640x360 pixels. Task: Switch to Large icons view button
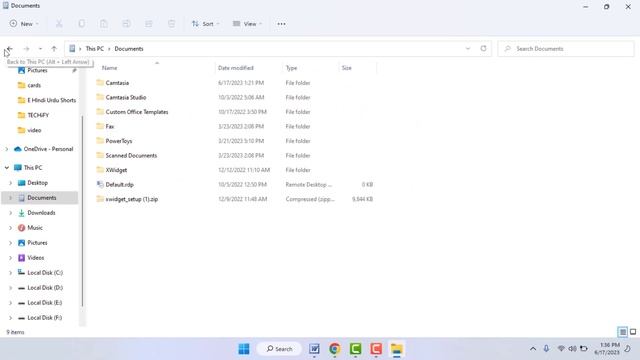pyautogui.click(x=633, y=332)
